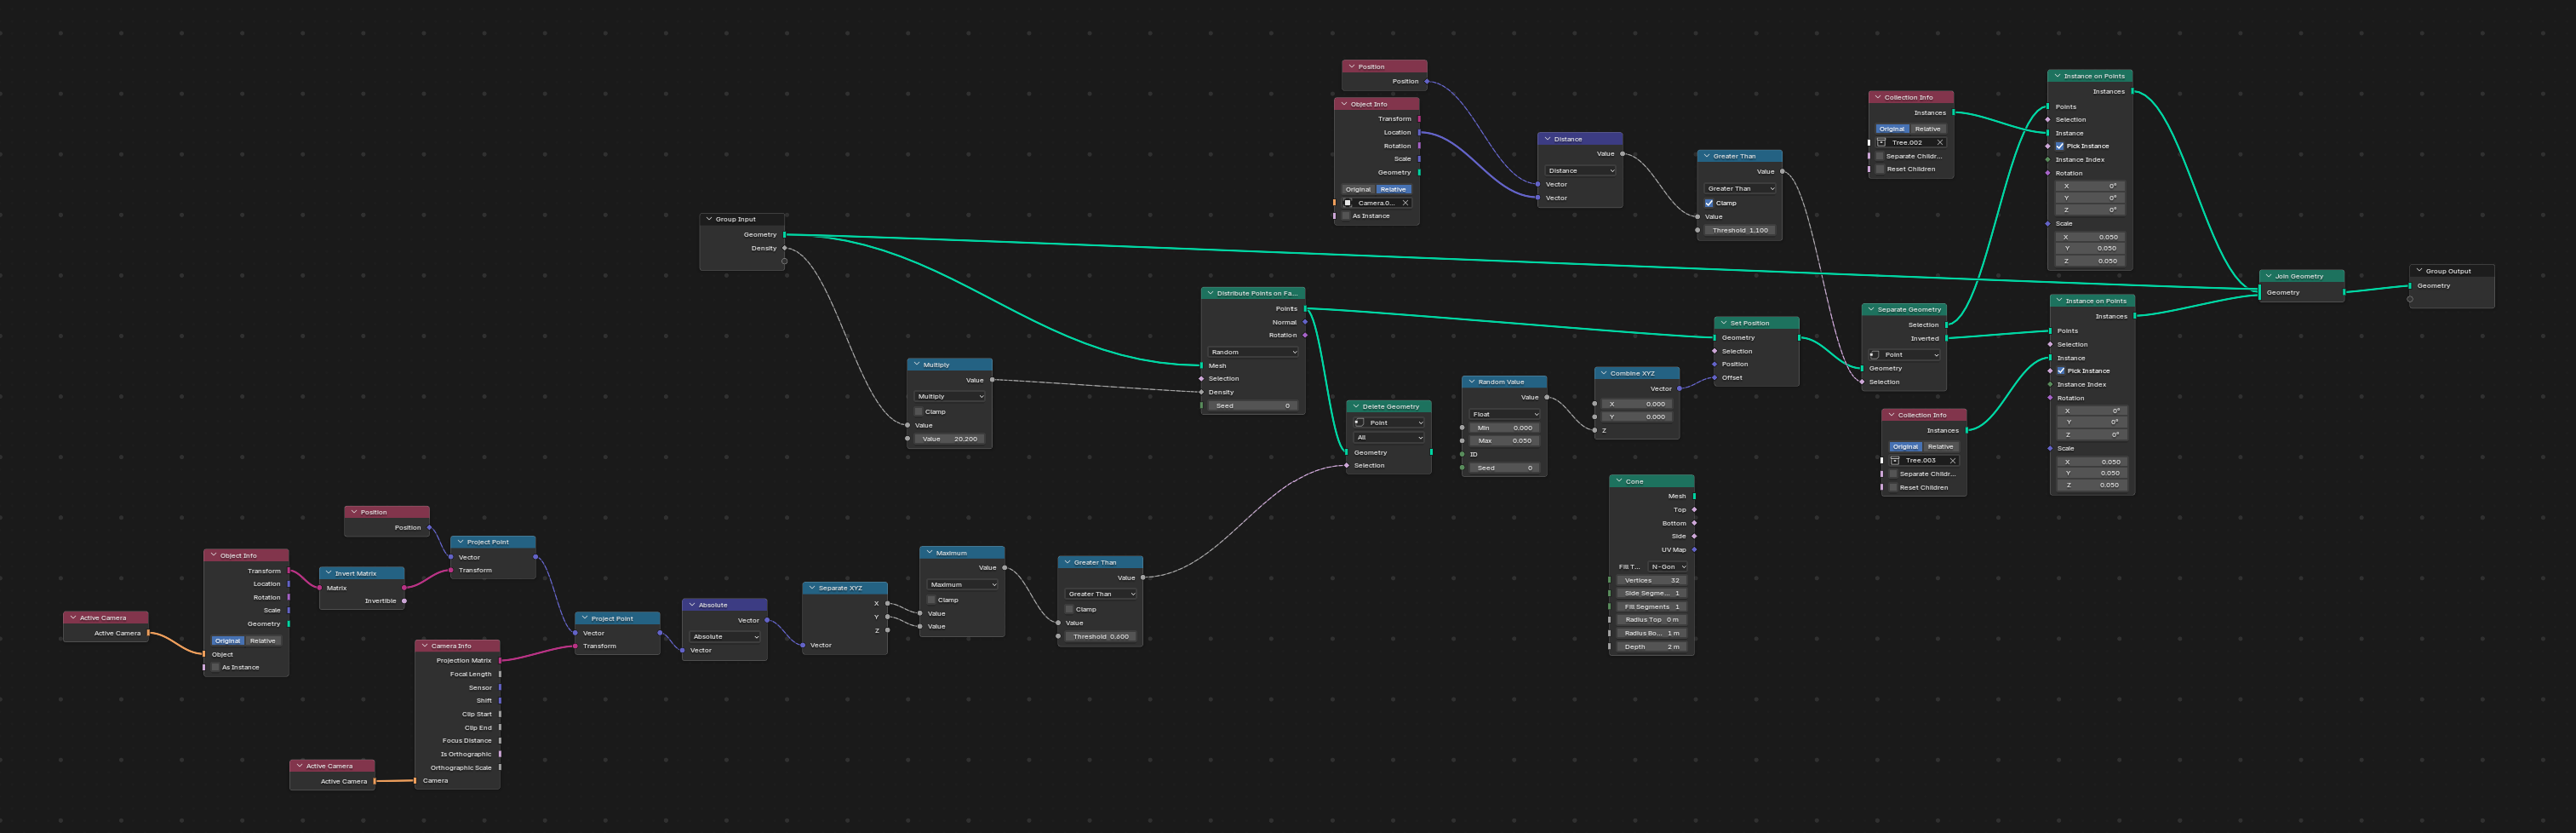The image size is (2576, 833).
Task: Select Original in Tree.003 Collection Info
Action: [1906, 447]
